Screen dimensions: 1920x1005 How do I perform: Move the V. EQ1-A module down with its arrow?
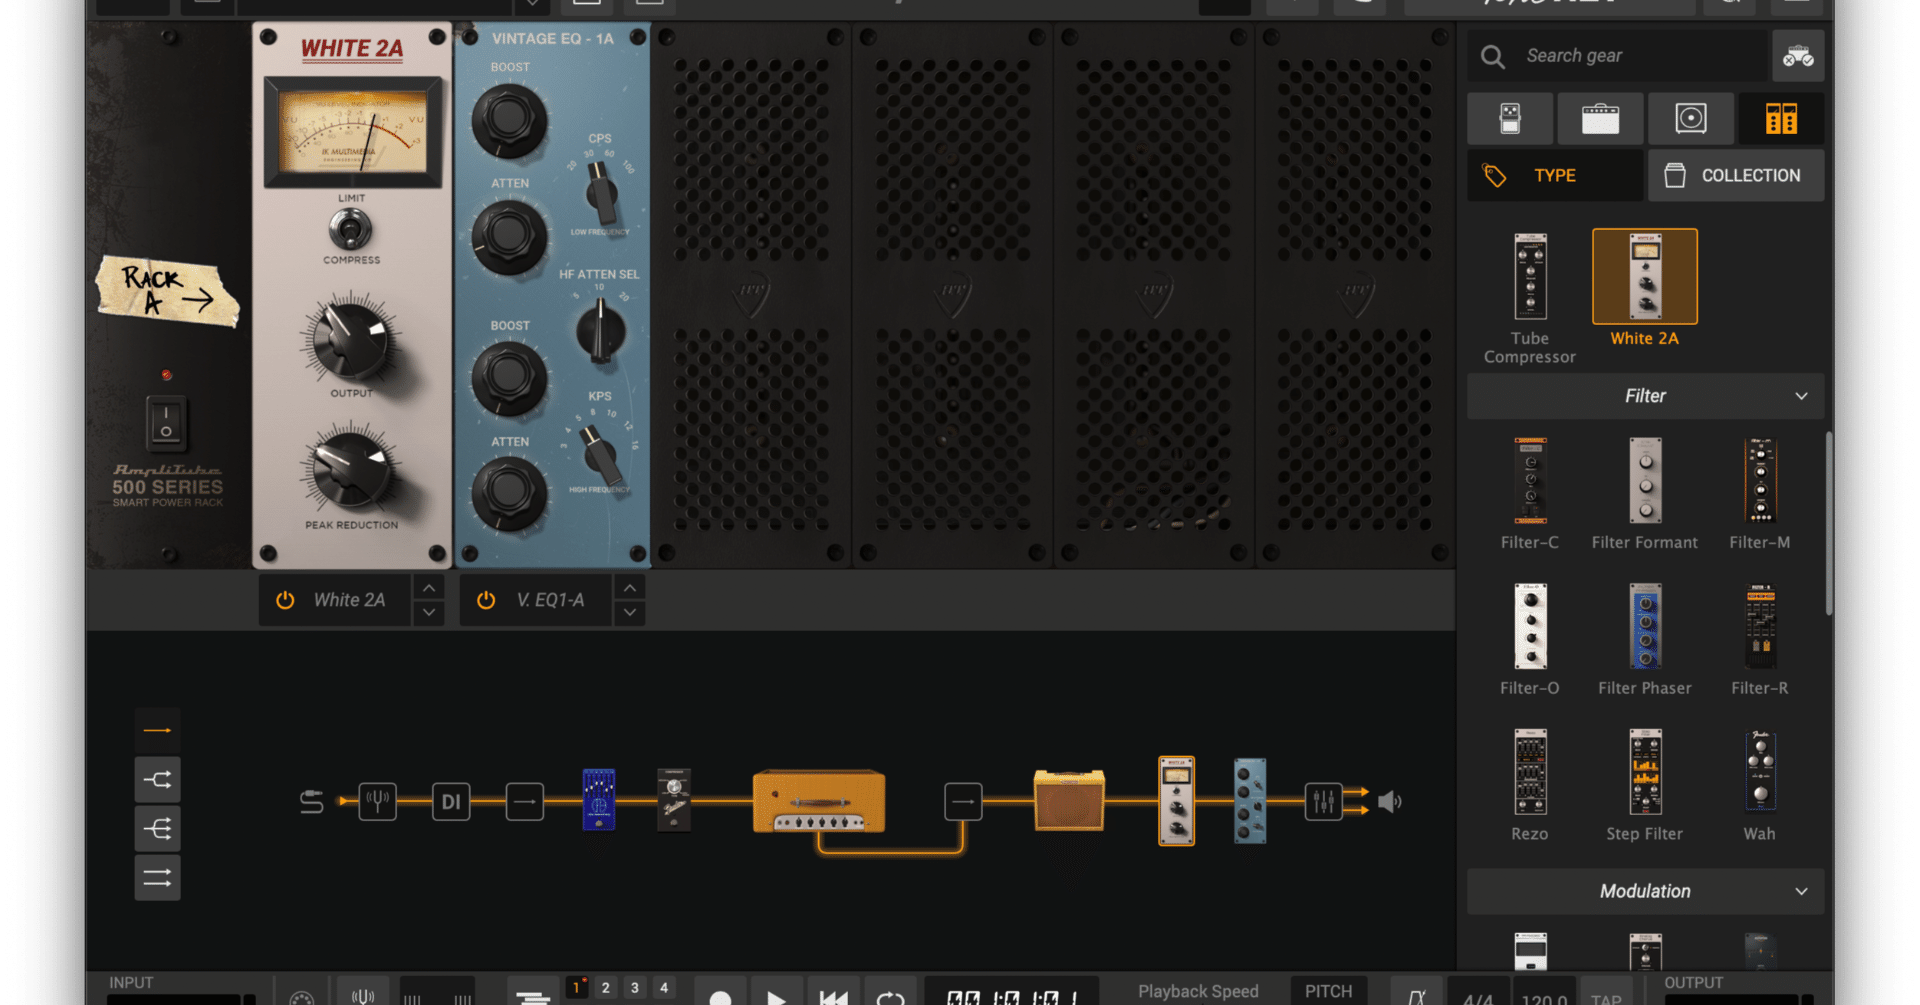tap(629, 612)
